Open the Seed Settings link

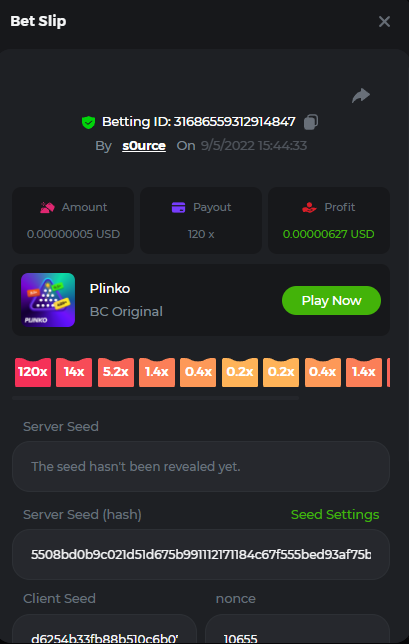[335, 515]
